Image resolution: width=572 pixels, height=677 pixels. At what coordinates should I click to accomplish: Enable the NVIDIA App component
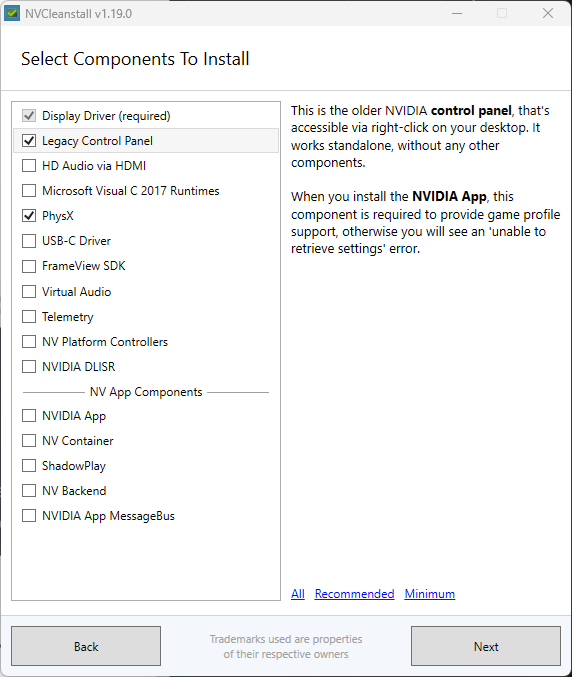point(29,416)
